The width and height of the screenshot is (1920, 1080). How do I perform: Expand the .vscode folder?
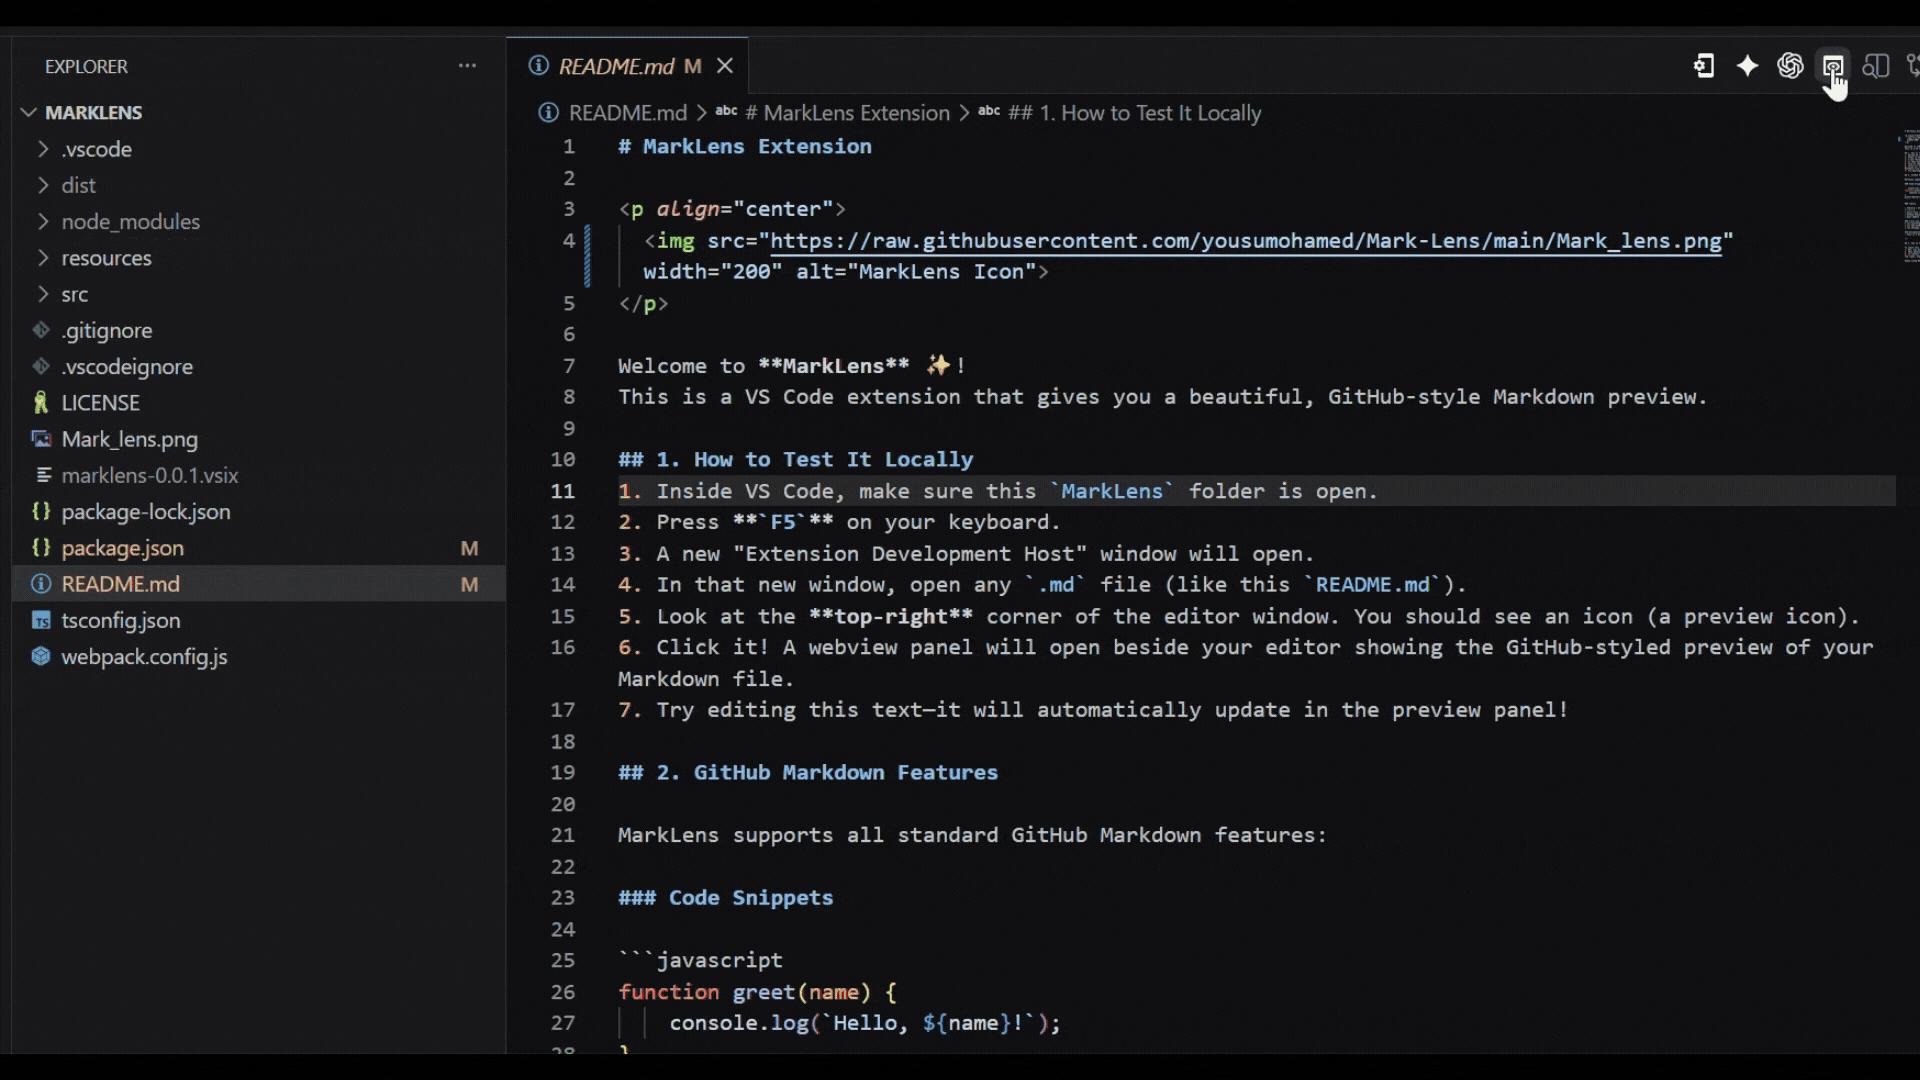(x=96, y=149)
